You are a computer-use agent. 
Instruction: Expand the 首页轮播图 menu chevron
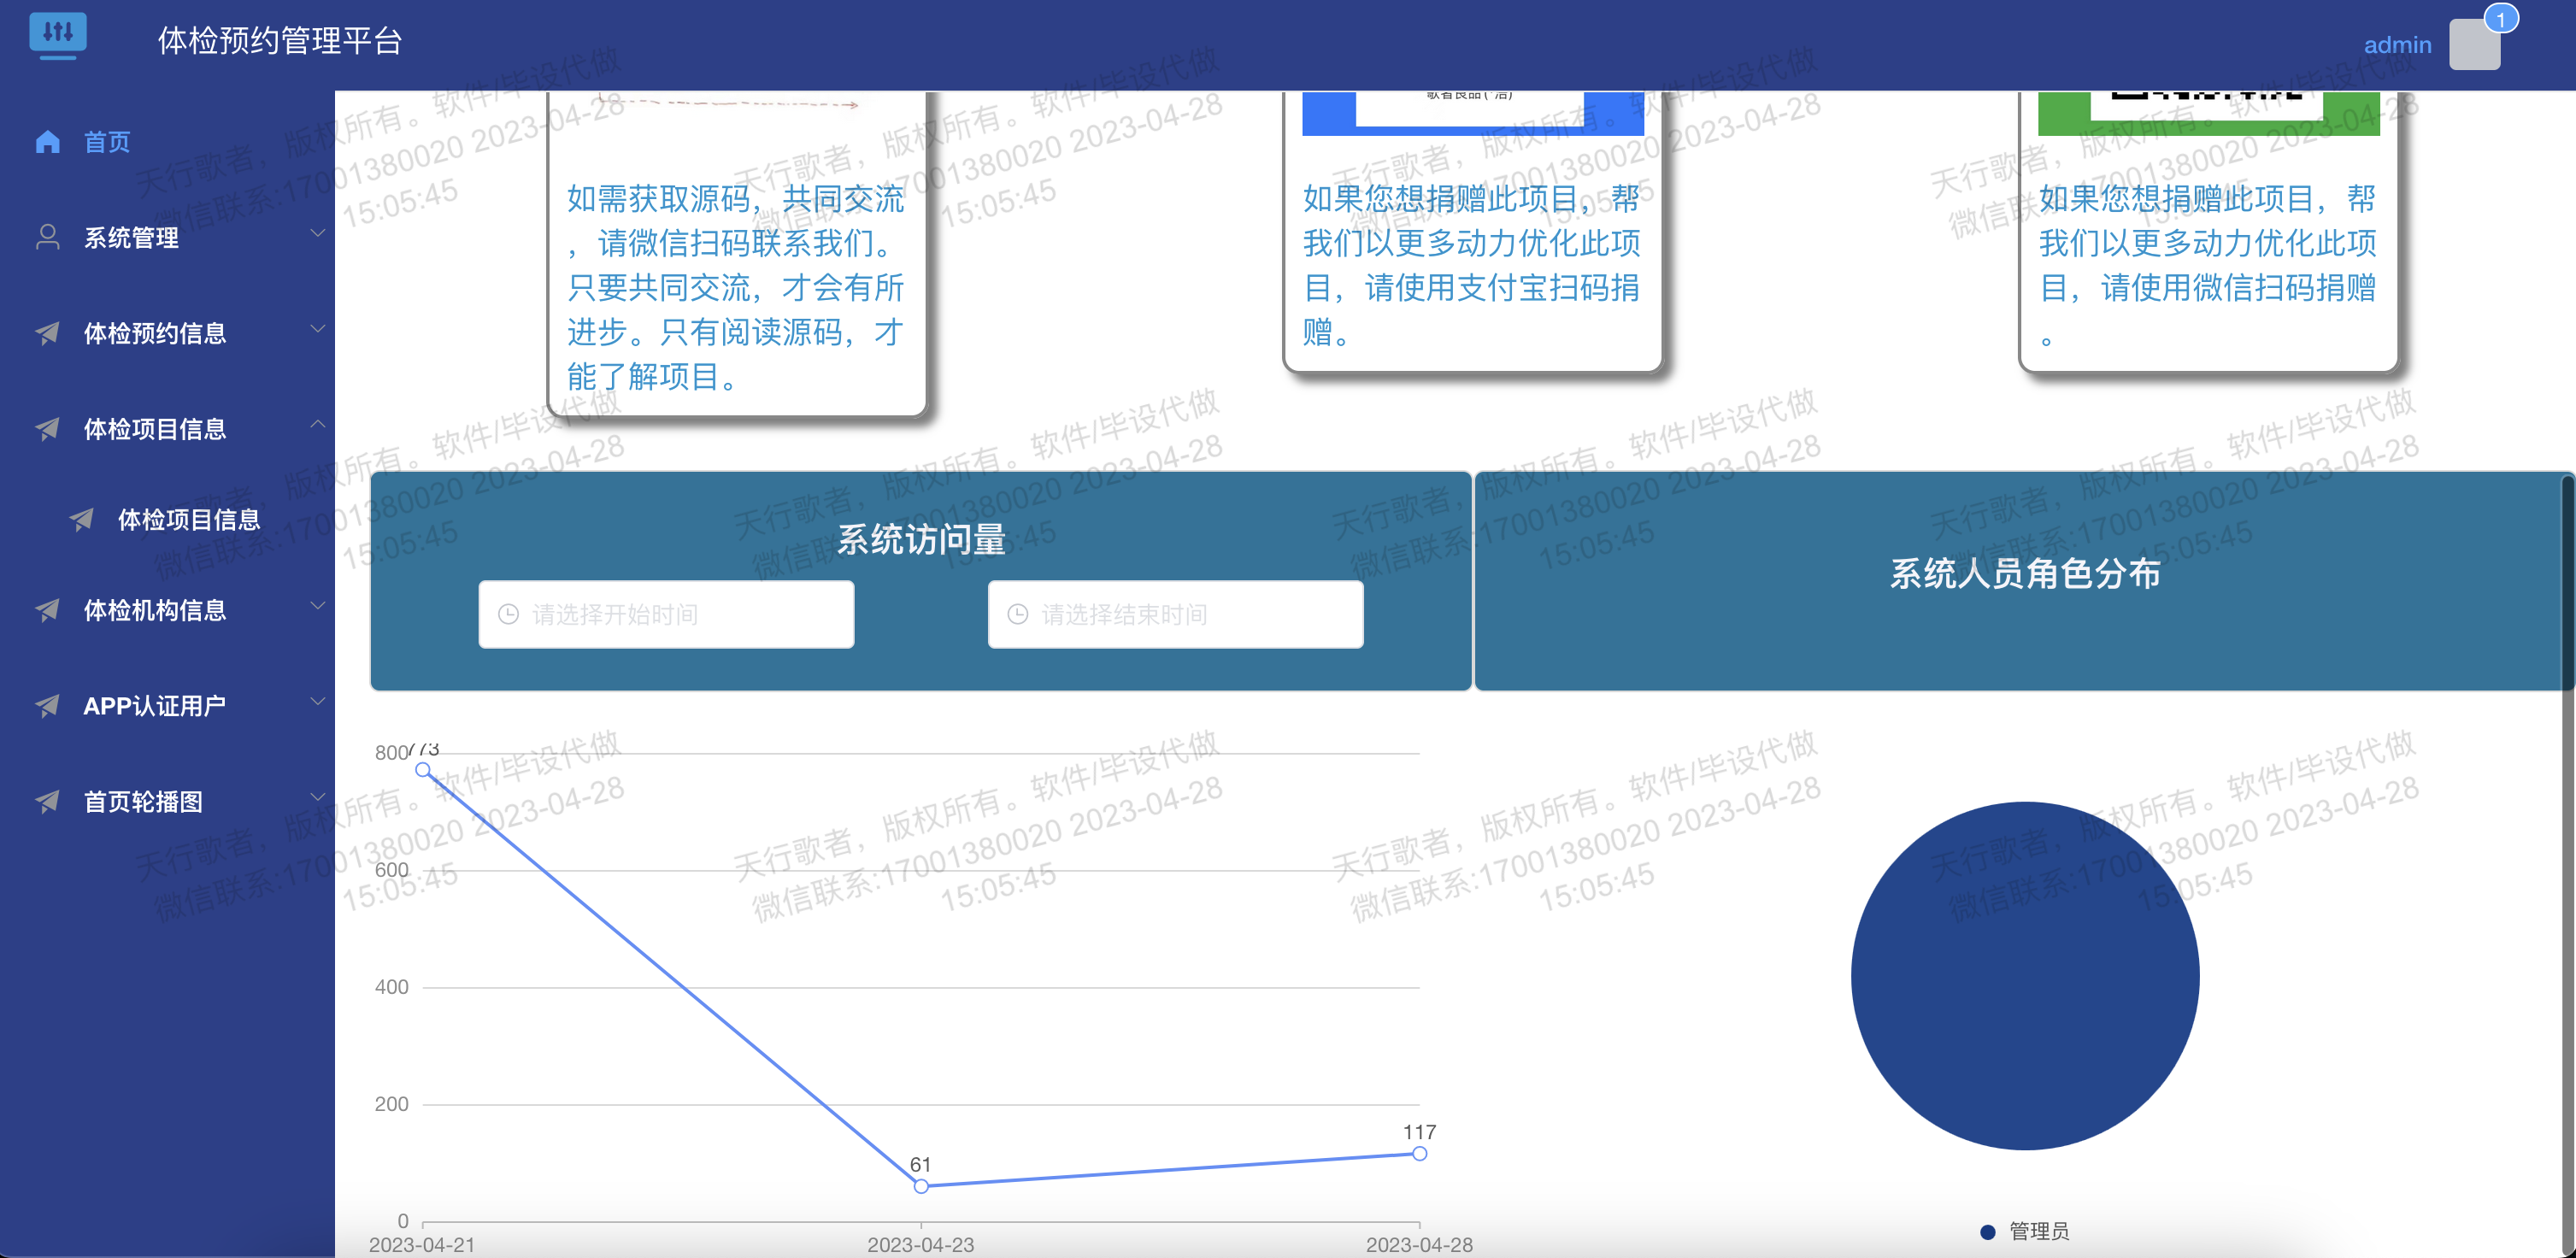pos(317,797)
